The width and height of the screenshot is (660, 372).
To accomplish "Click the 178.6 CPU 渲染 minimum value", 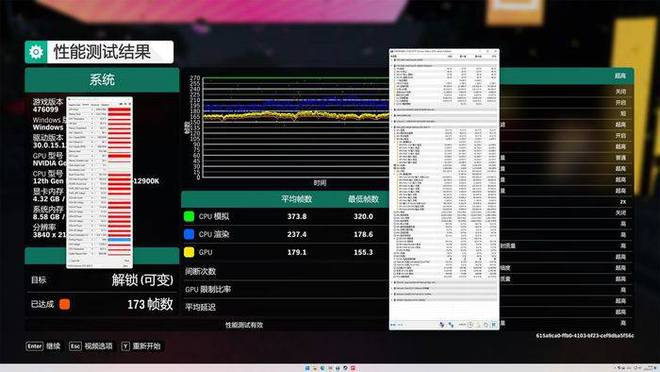I will pyautogui.click(x=363, y=234).
